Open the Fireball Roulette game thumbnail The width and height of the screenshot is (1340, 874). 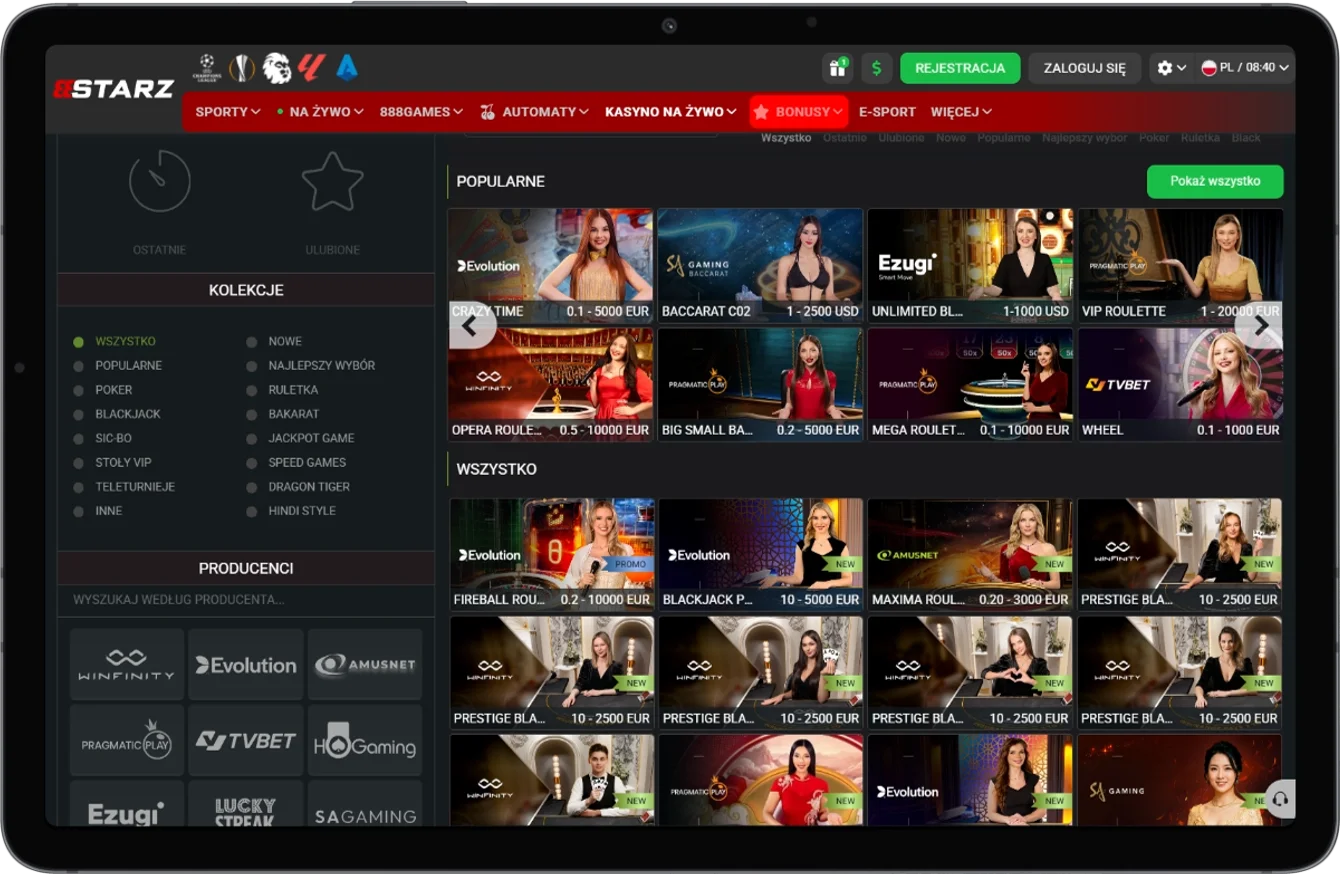click(x=552, y=554)
